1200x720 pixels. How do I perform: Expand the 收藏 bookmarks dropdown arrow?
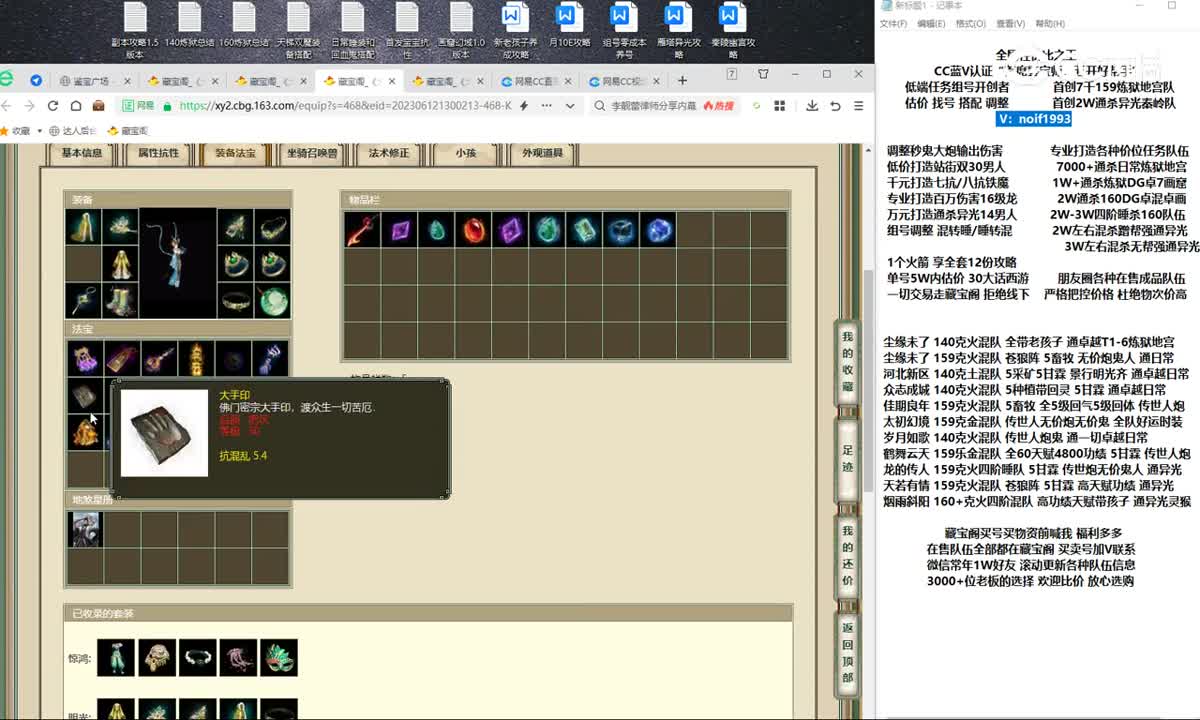pos(38,130)
